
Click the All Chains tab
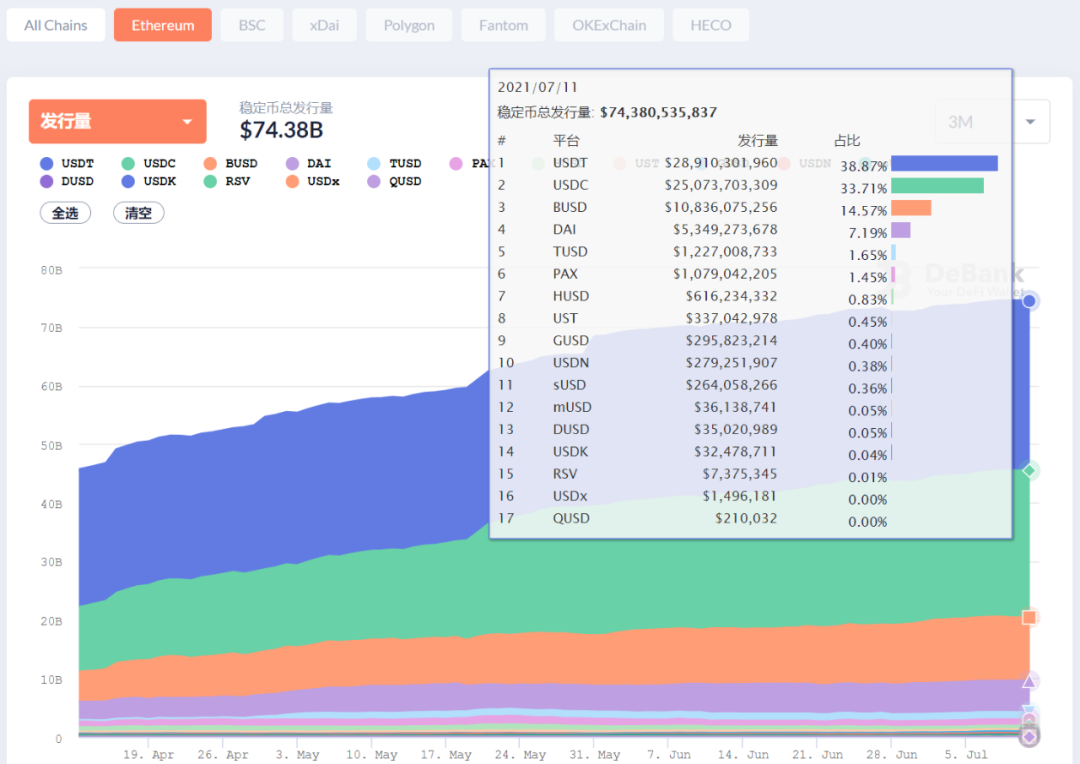(56, 25)
